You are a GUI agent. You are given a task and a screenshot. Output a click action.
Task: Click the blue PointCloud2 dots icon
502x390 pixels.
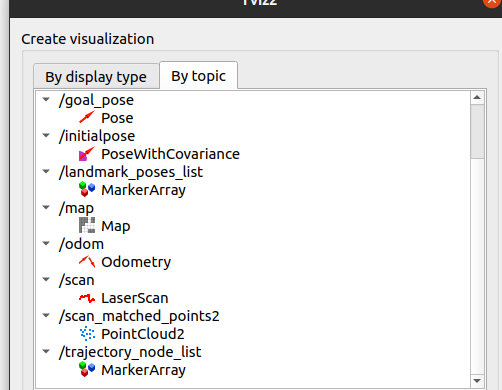[87, 334]
